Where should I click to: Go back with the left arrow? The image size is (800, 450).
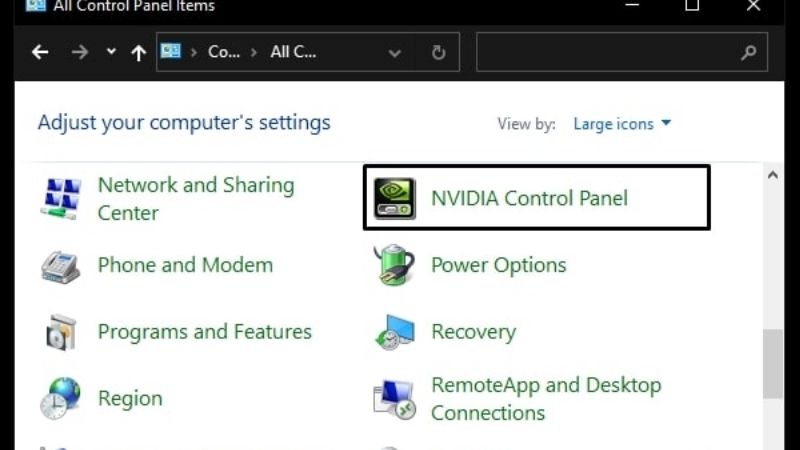coord(40,52)
